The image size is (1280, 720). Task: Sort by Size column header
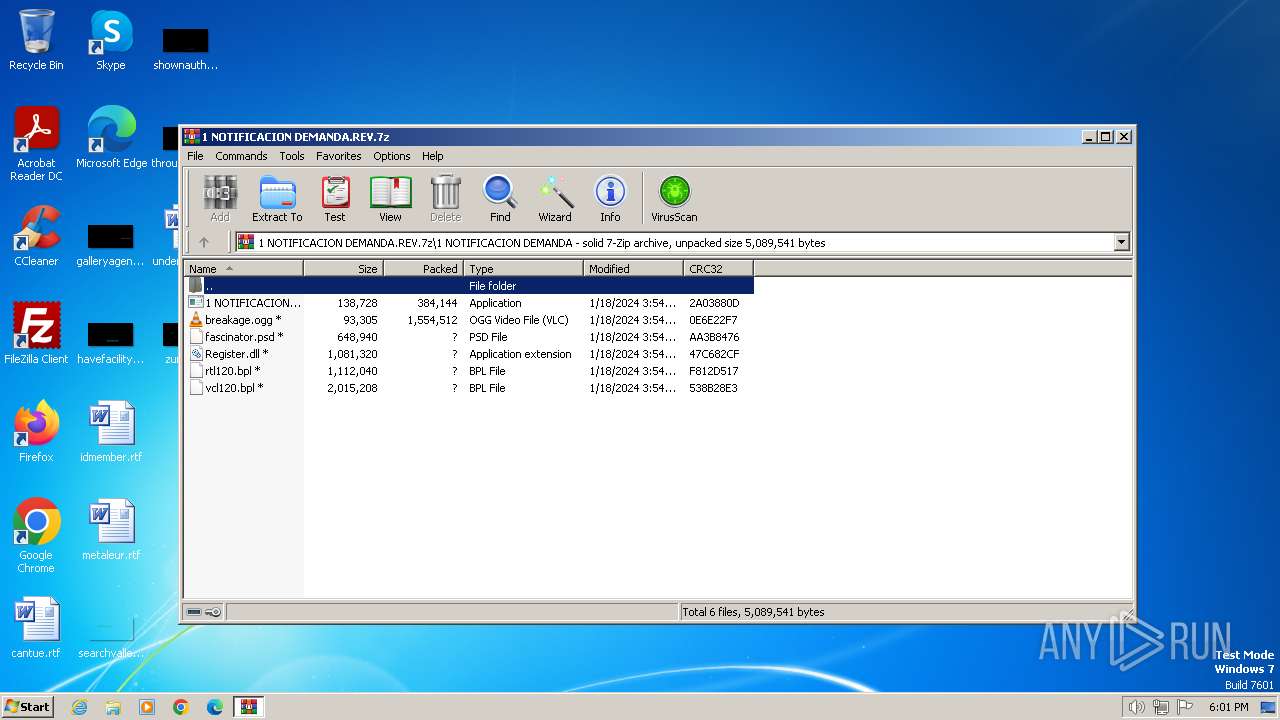(343, 268)
